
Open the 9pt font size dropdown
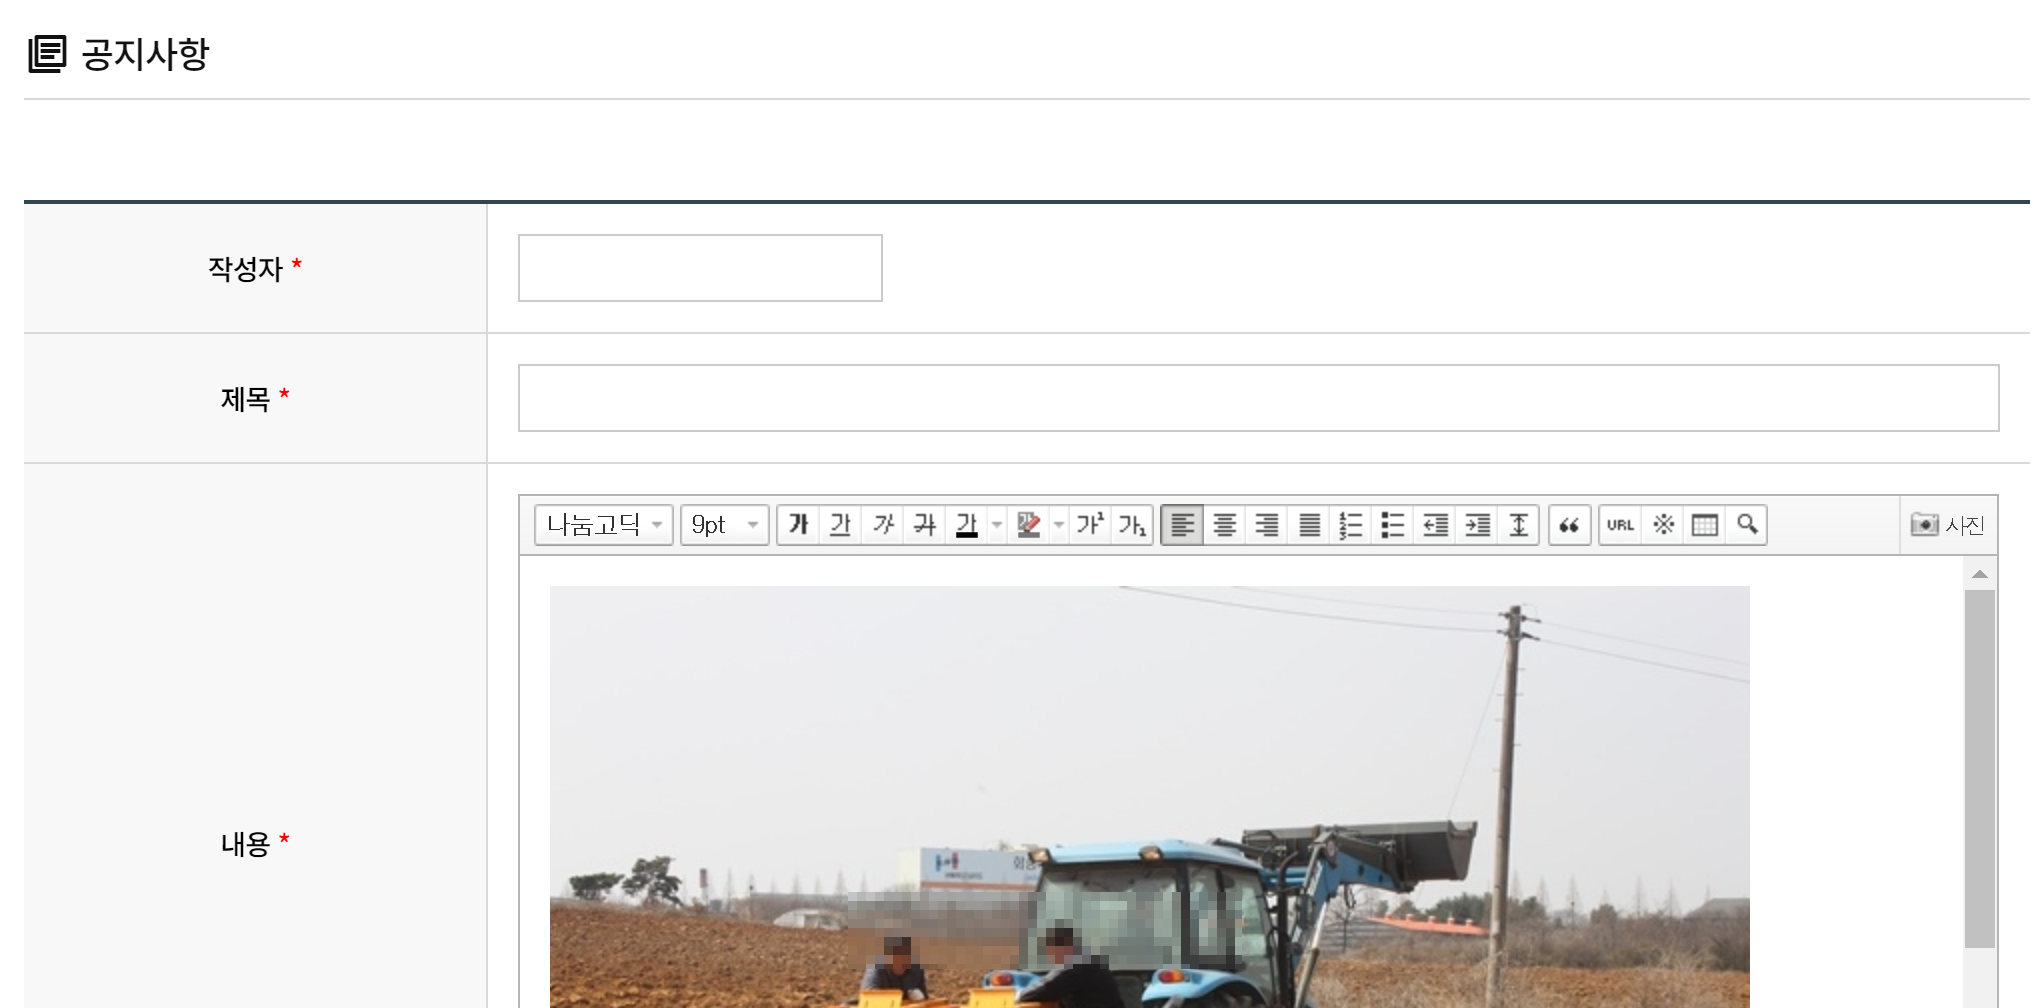click(x=725, y=525)
